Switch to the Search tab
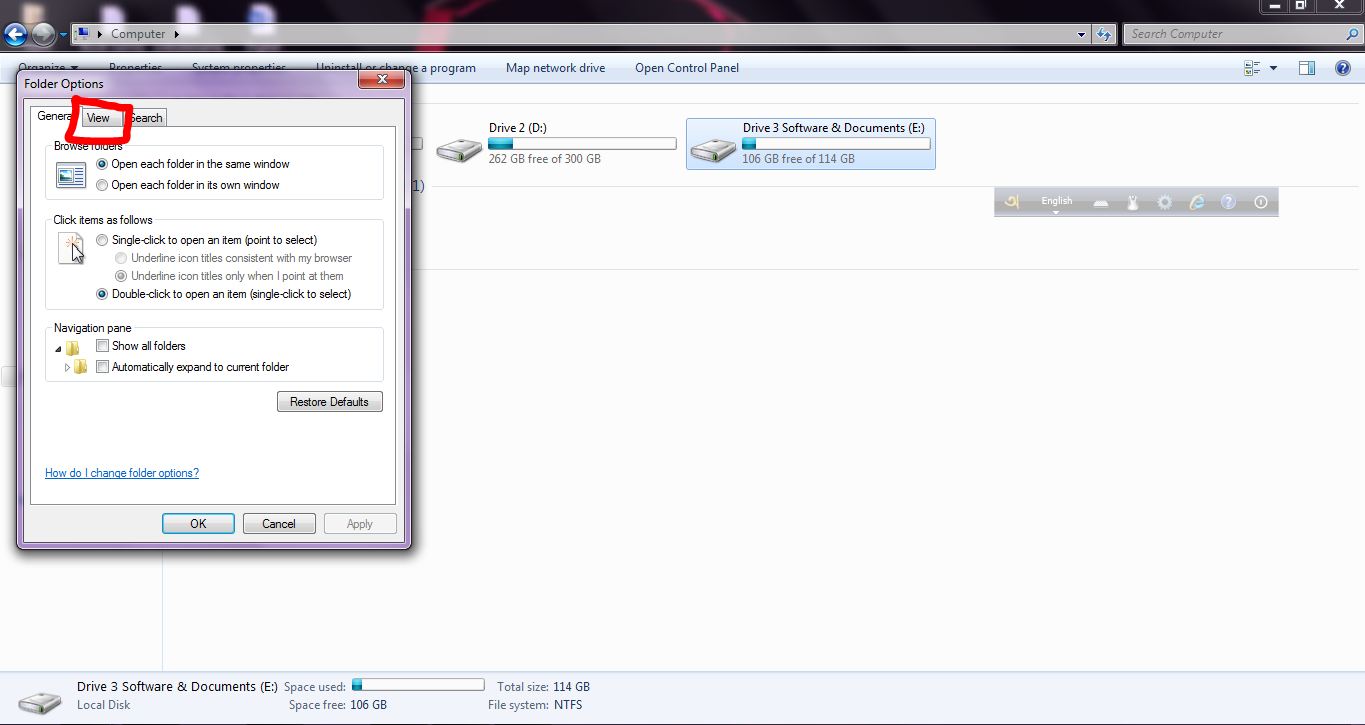The width and height of the screenshot is (1365, 725). (146, 117)
